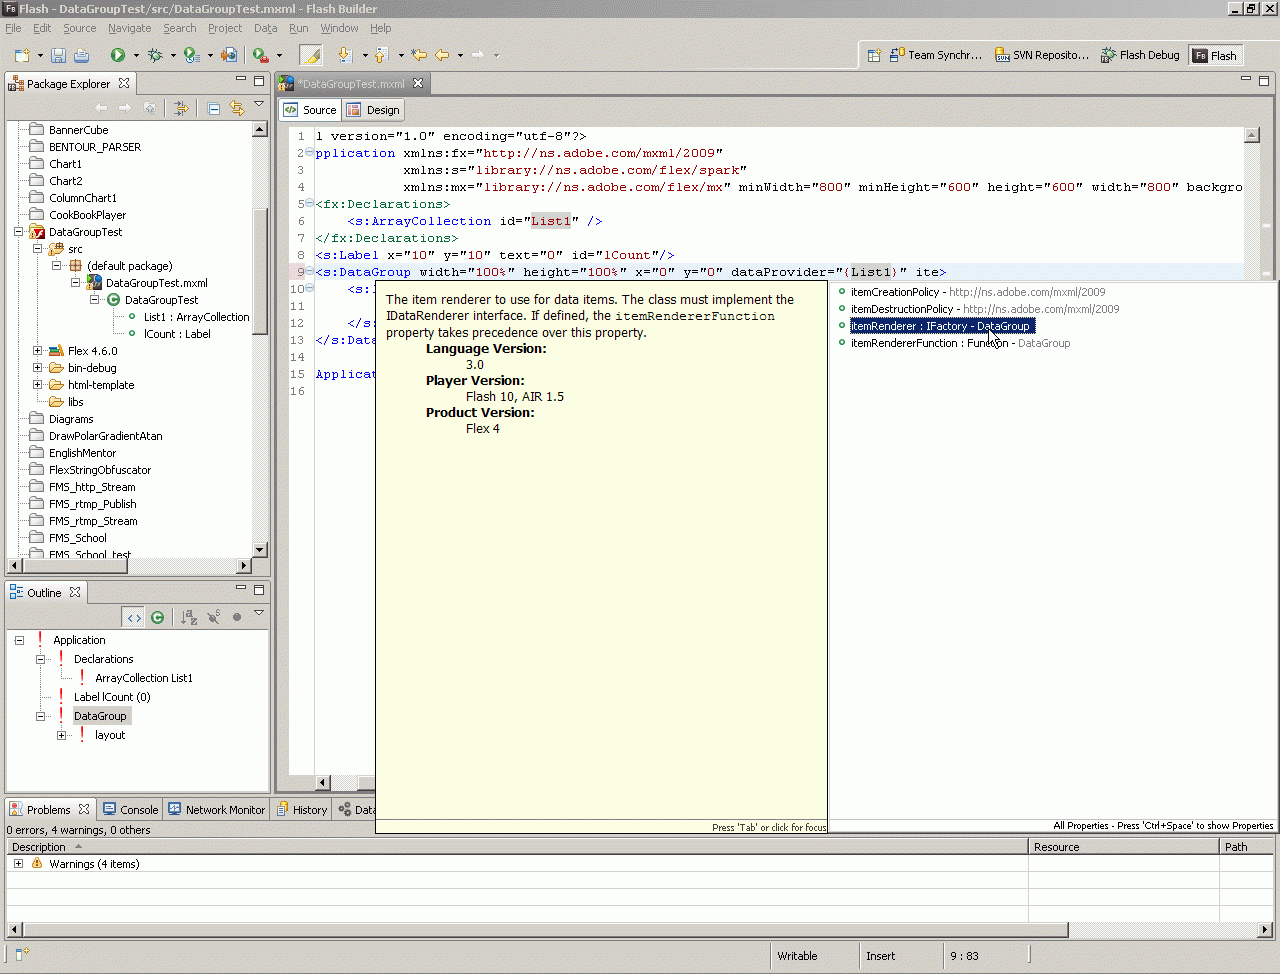Click Collapse All in Package Explorer
Viewport: 1280px width, 974px height.
point(213,108)
